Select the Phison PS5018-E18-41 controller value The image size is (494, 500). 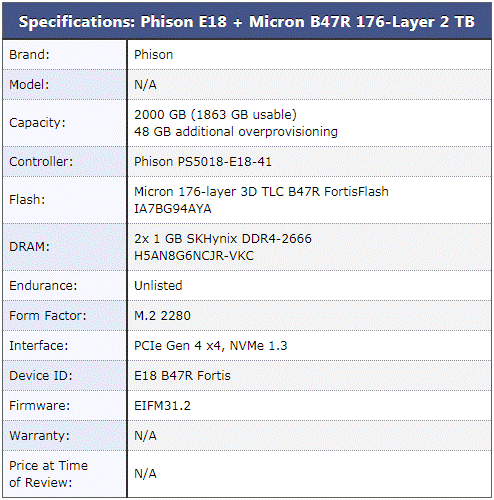tap(203, 162)
